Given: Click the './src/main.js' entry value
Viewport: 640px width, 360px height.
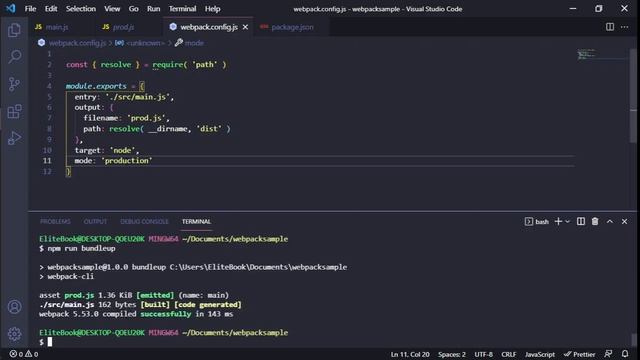Looking at the screenshot, I should [138, 97].
